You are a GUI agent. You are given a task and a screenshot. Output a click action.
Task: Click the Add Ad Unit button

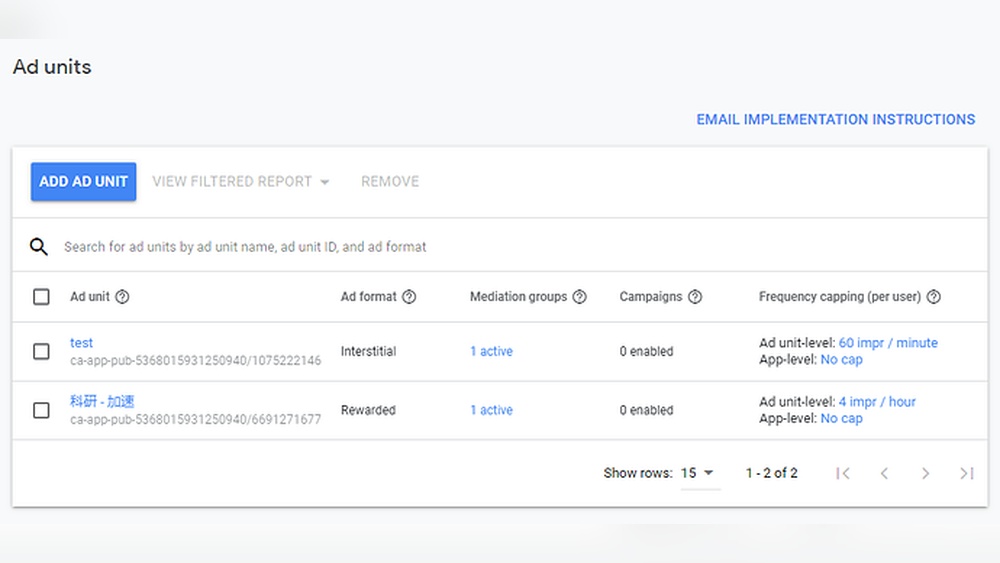84,182
